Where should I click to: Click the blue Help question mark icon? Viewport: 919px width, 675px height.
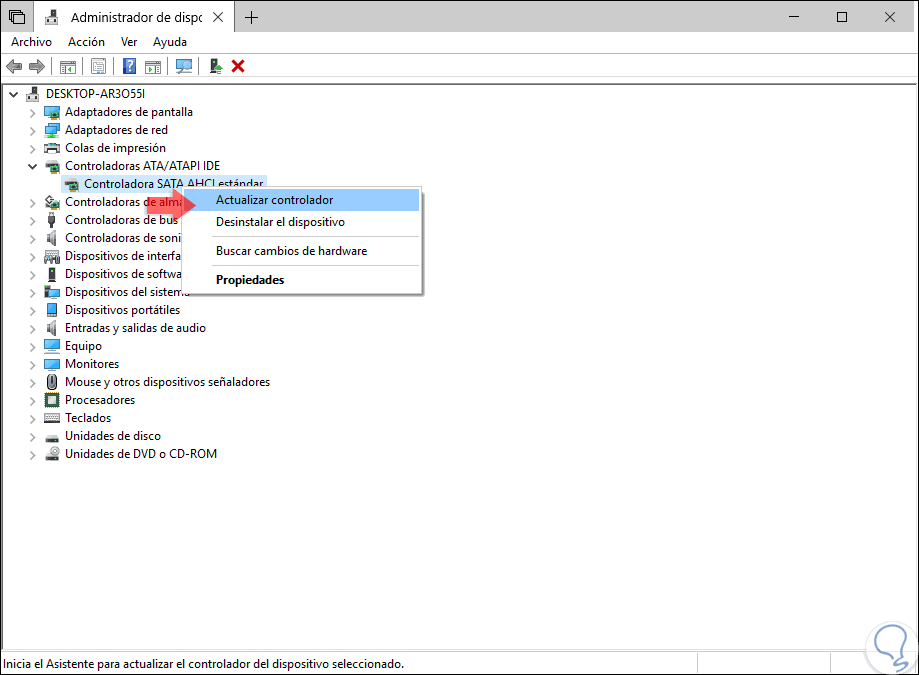pyautogui.click(x=129, y=66)
